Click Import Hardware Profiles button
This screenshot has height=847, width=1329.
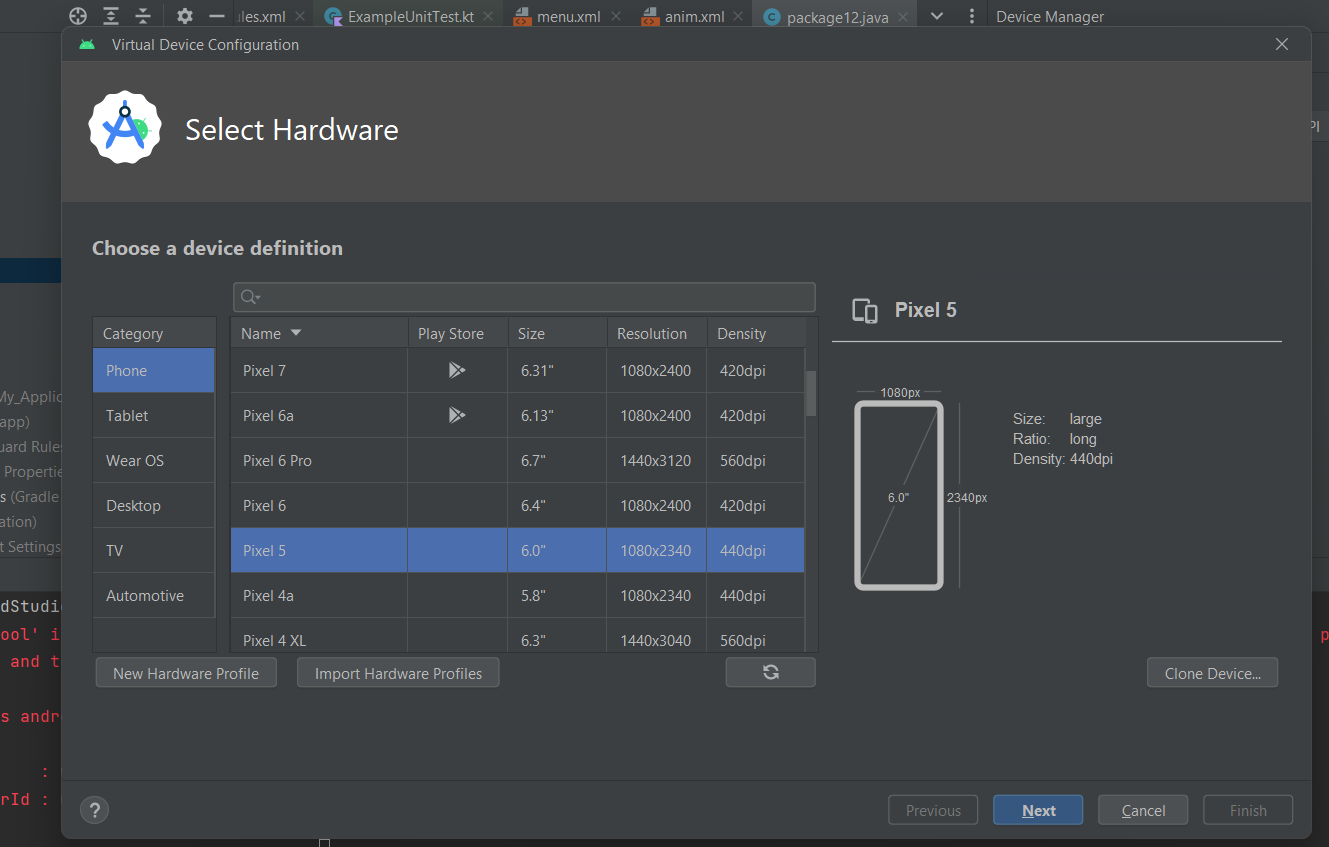(x=398, y=673)
